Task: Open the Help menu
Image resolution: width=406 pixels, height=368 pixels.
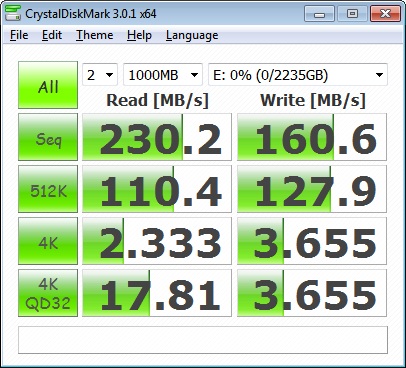Action: point(139,35)
